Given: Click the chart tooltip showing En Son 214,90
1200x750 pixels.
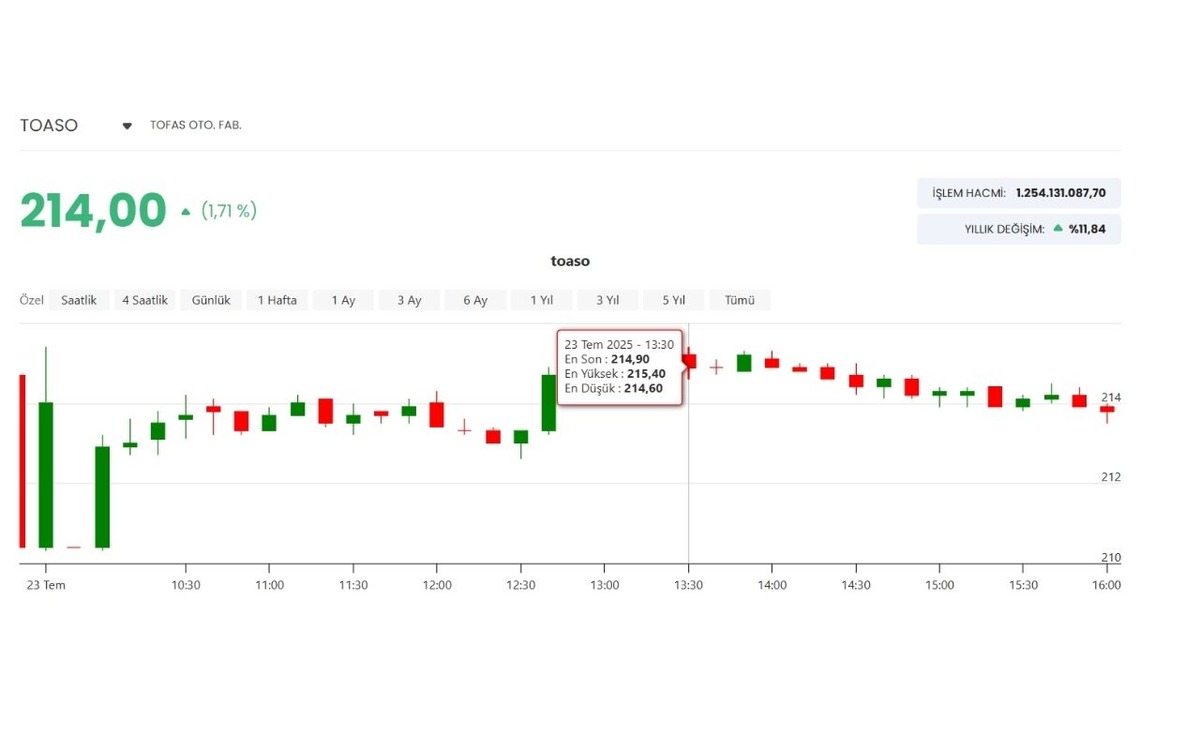Looking at the screenshot, I should [620, 368].
